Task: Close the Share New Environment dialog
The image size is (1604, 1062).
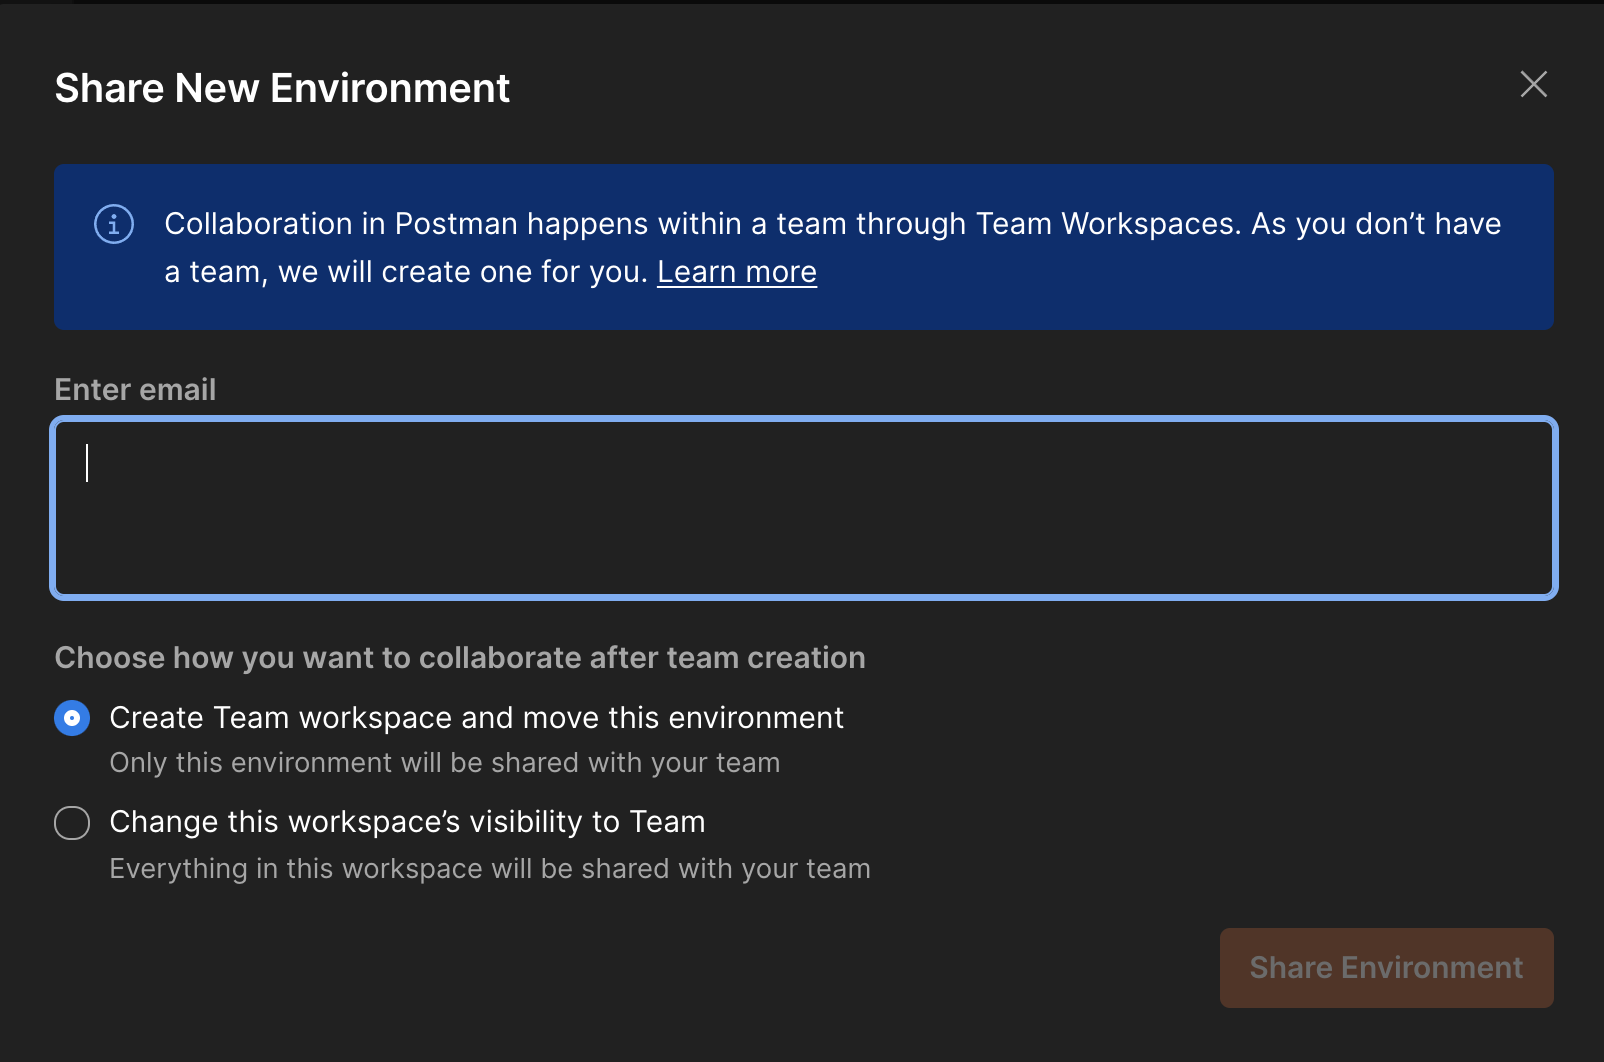Action: coord(1533,85)
